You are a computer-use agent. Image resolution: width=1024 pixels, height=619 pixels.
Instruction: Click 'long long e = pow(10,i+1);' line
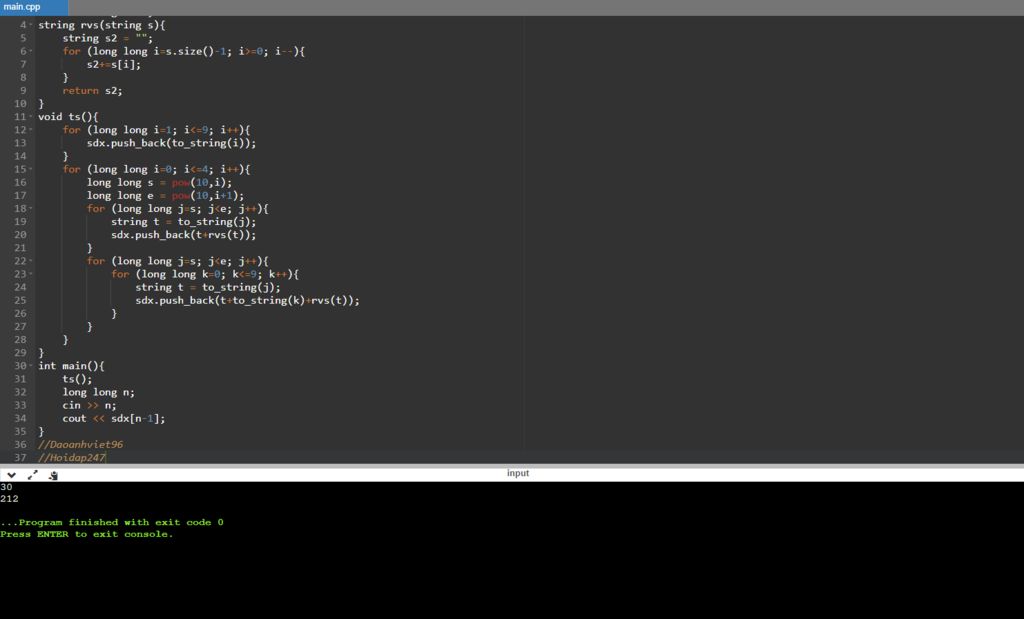point(165,195)
